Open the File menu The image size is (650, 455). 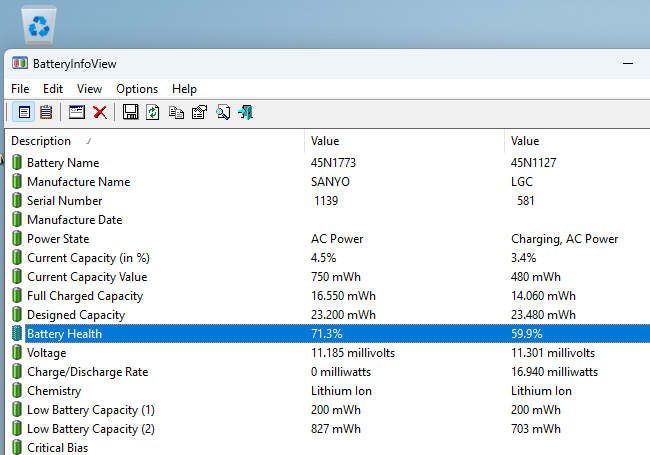(x=20, y=89)
